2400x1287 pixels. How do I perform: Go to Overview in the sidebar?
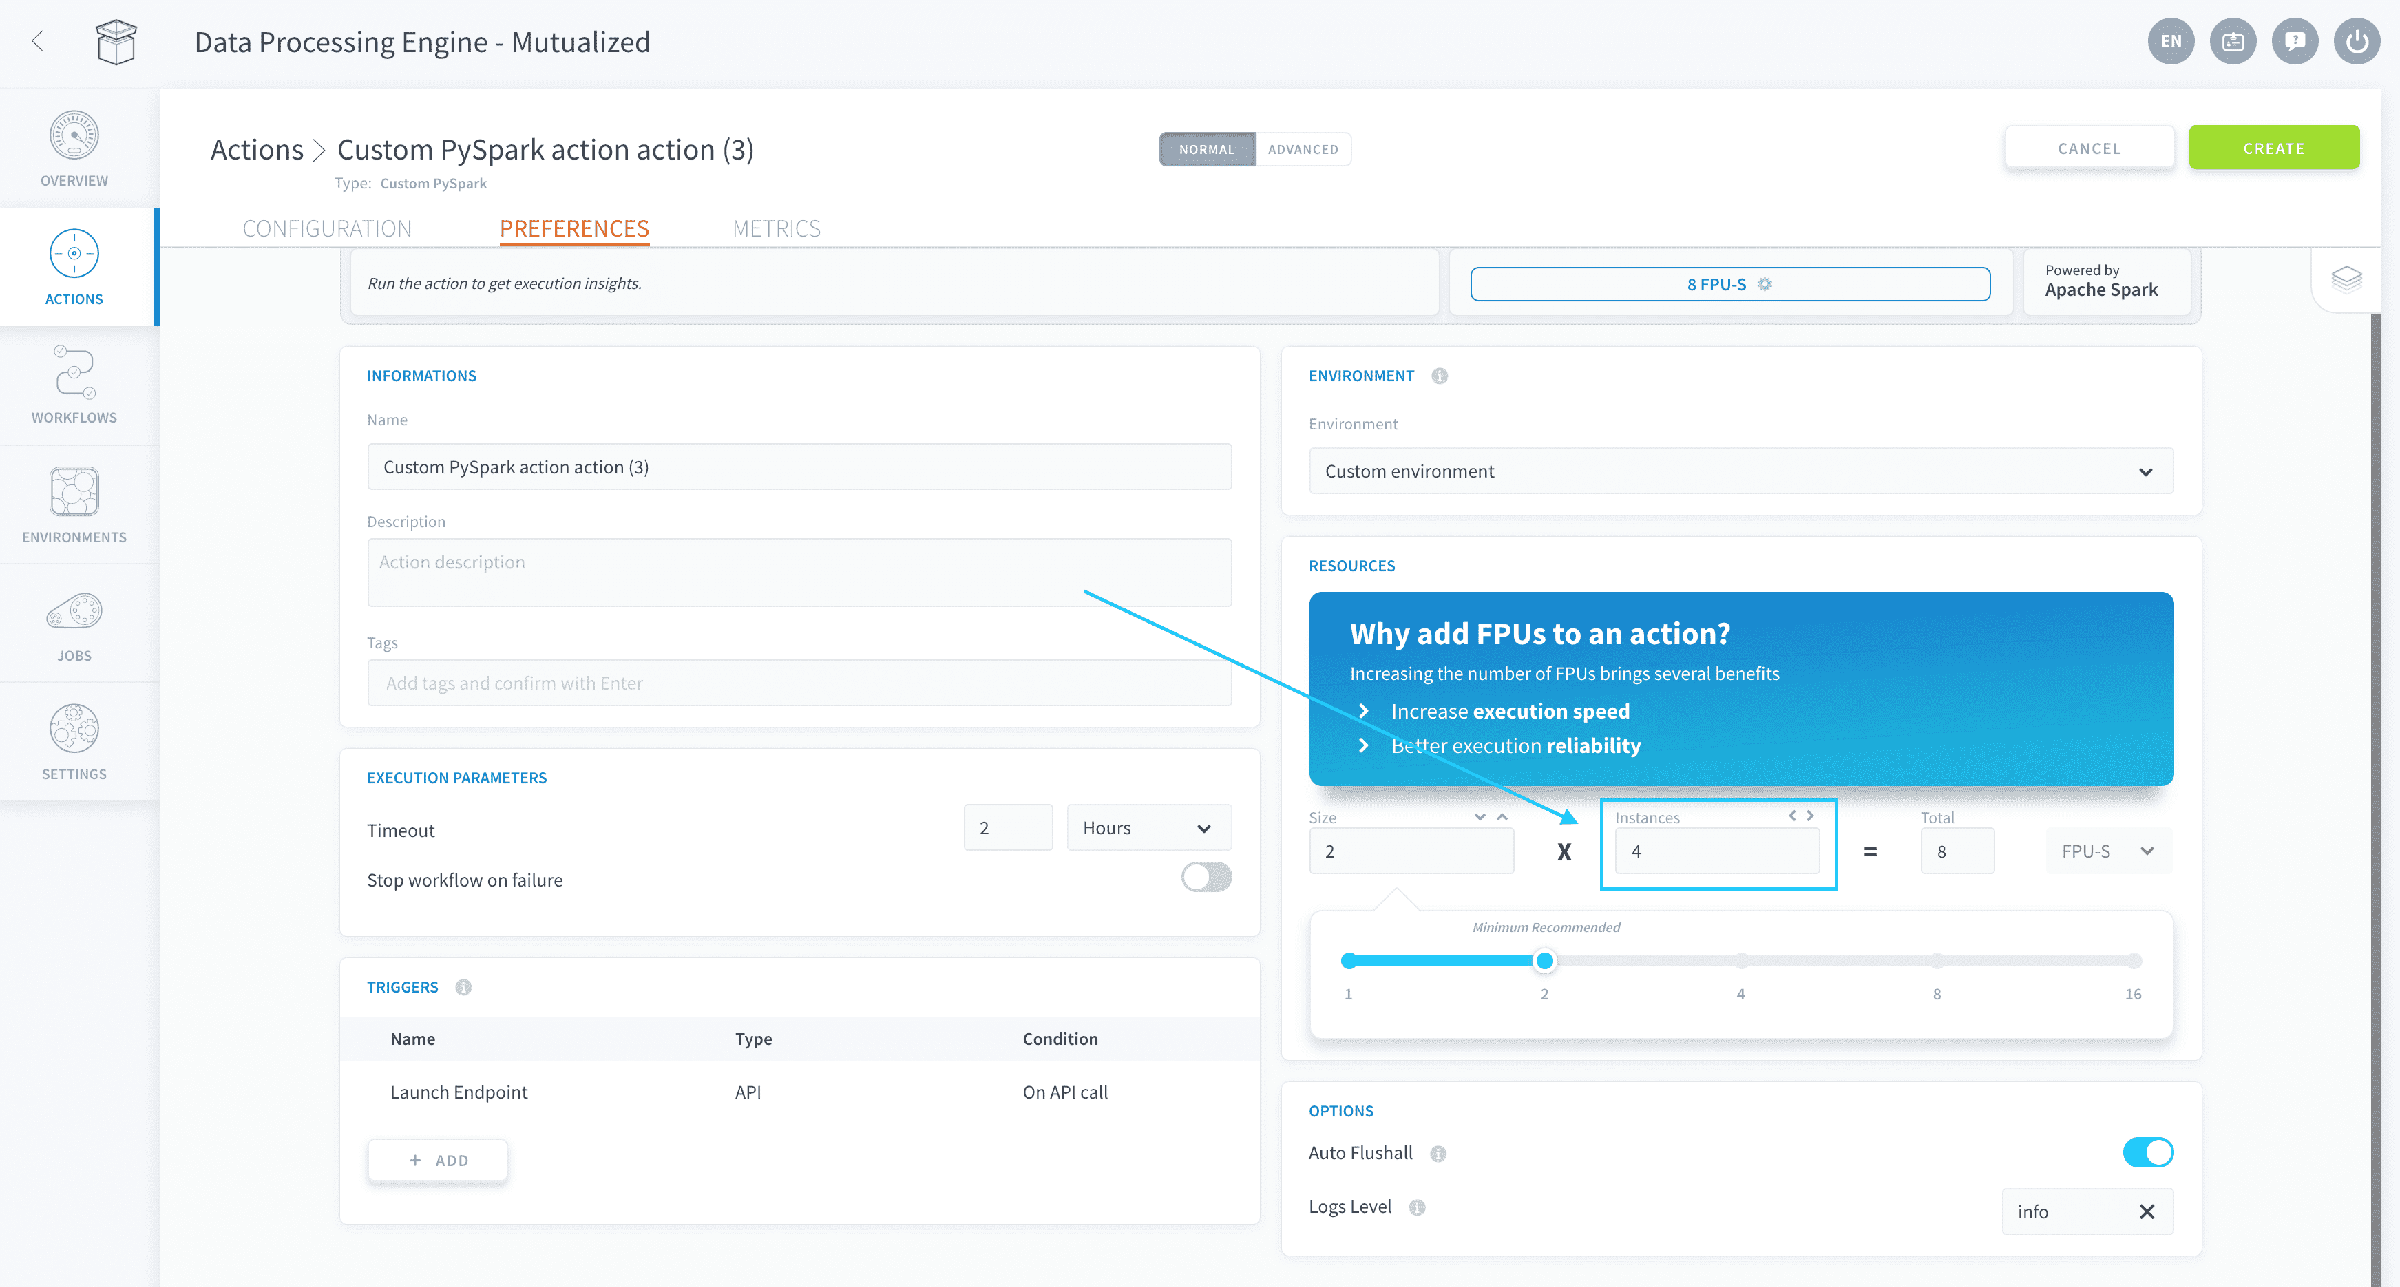click(x=74, y=149)
